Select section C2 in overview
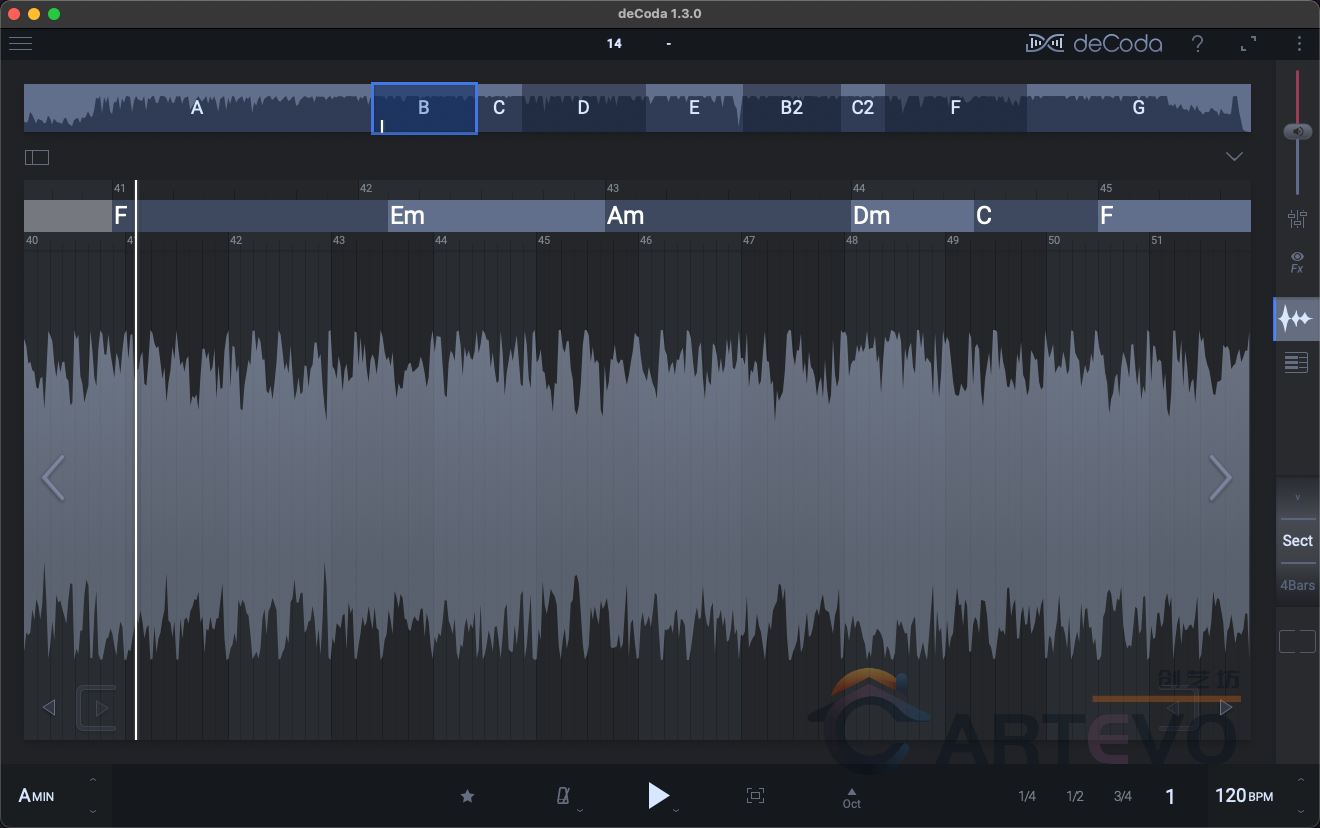The image size is (1320, 828). pos(863,108)
